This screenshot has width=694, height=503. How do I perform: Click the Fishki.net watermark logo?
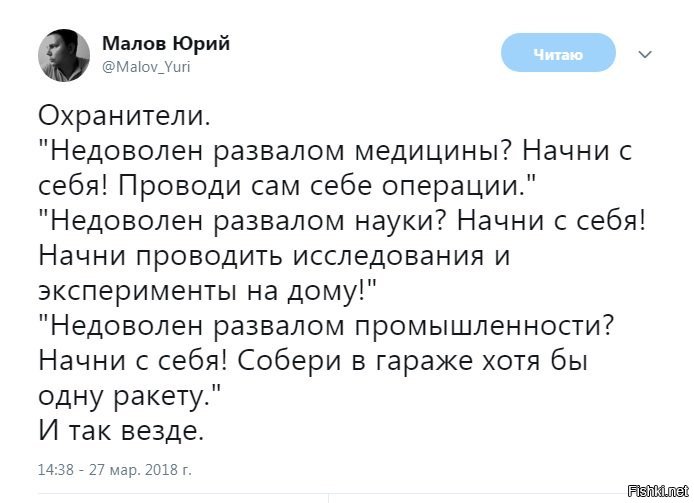[x=658, y=491]
